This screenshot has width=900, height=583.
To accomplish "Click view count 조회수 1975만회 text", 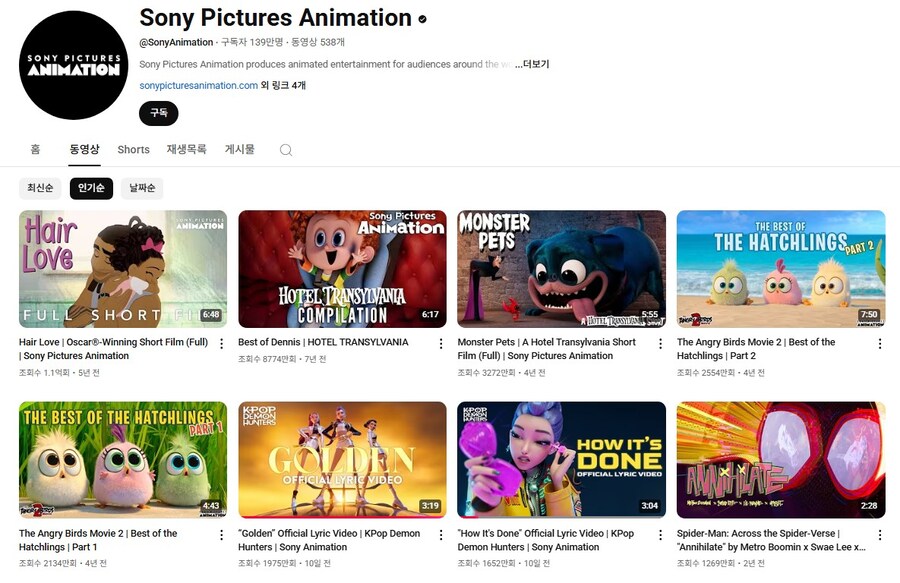I will tap(267, 563).
